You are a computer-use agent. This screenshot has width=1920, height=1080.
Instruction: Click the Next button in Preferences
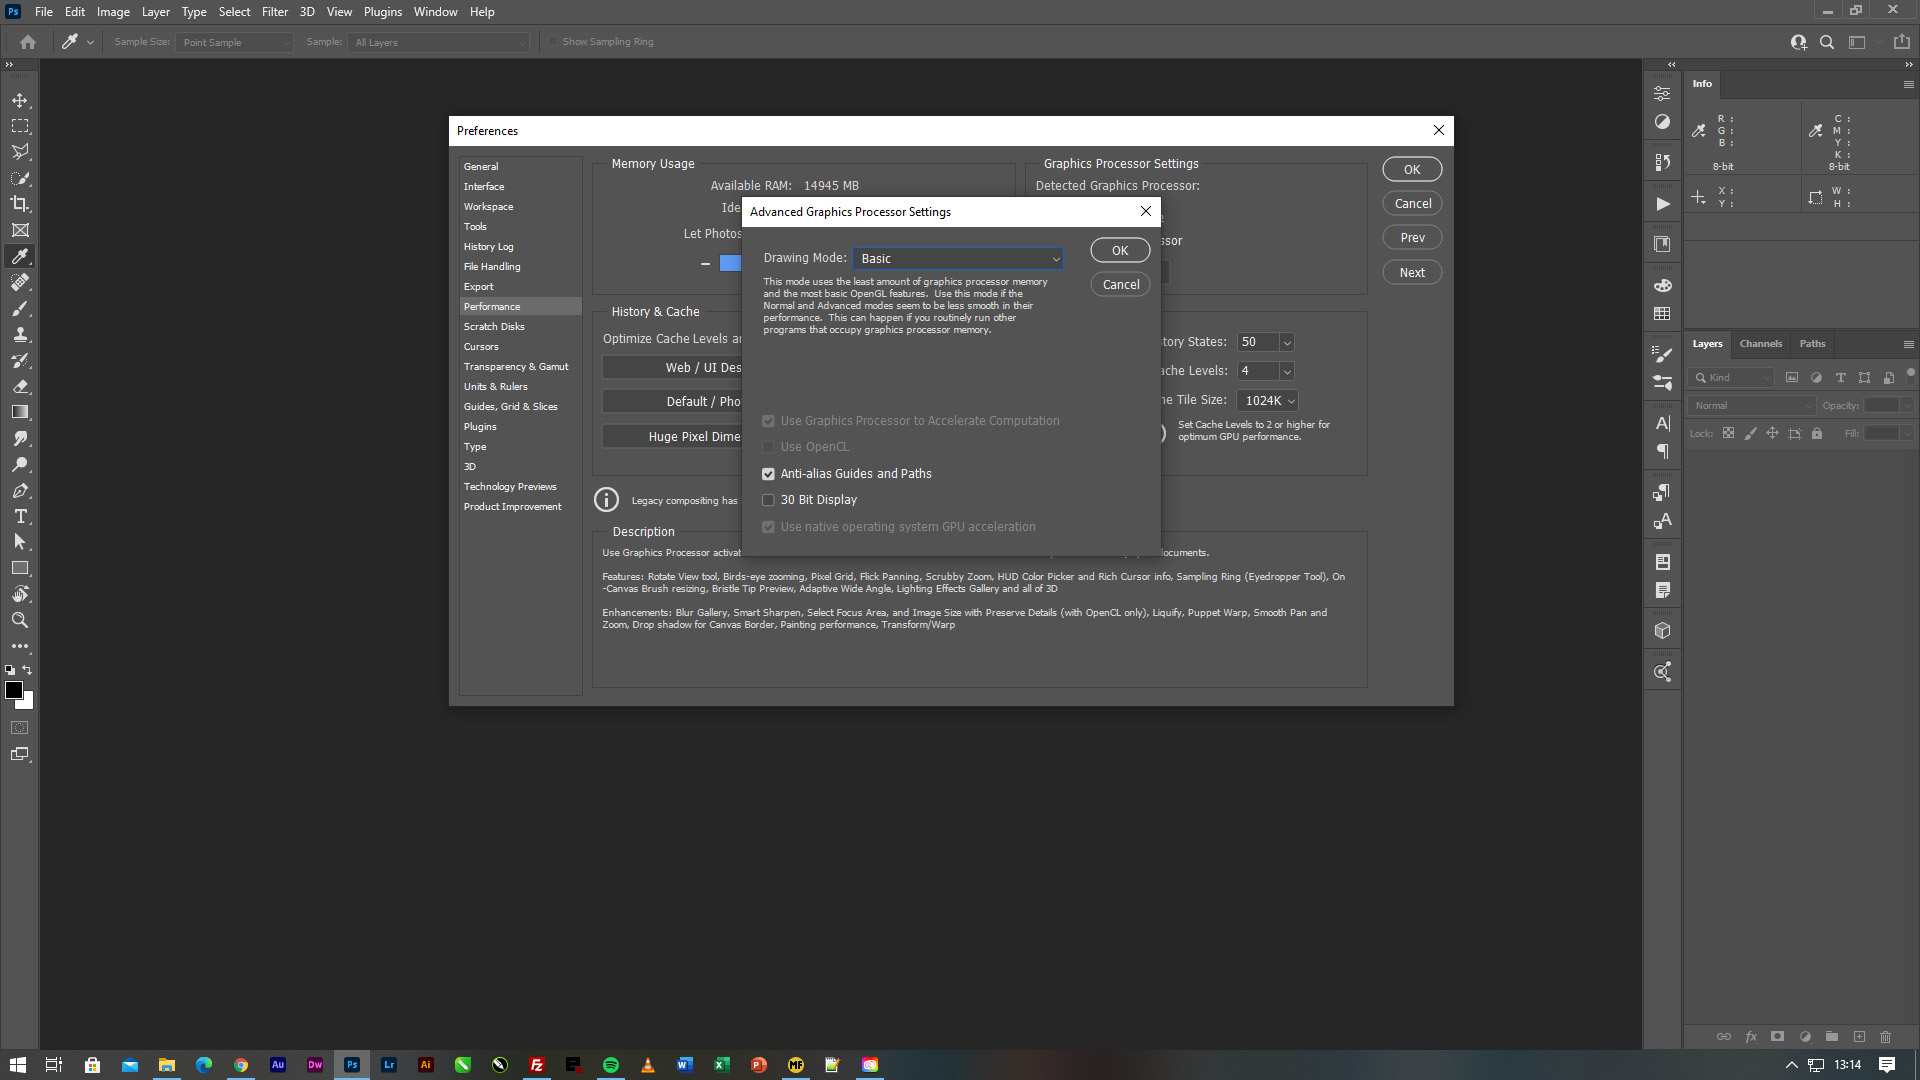coord(1412,272)
